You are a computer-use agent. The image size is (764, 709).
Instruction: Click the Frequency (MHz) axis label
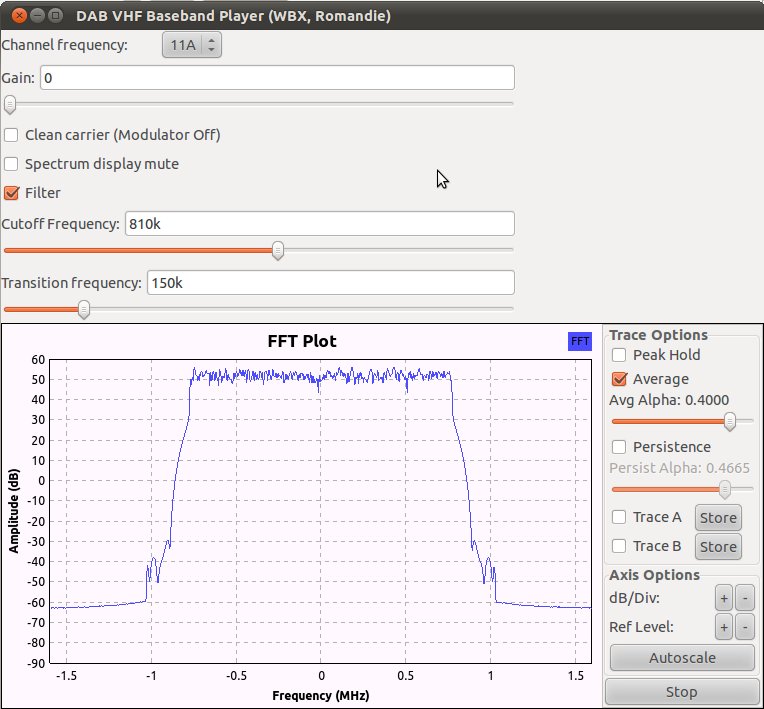(321, 695)
